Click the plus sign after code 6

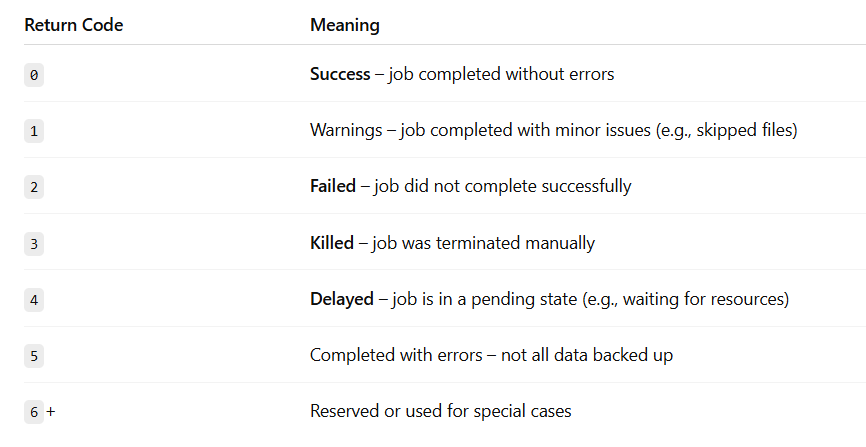pos(51,411)
